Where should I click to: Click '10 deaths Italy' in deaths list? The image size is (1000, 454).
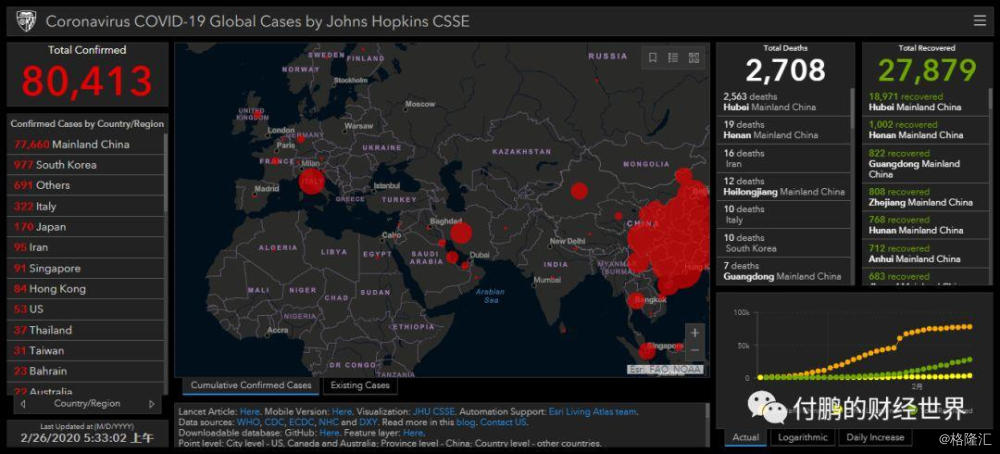click(784, 214)
